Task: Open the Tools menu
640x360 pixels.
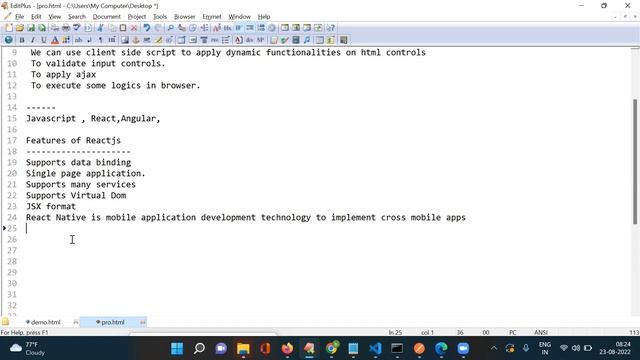Action: 160,17
